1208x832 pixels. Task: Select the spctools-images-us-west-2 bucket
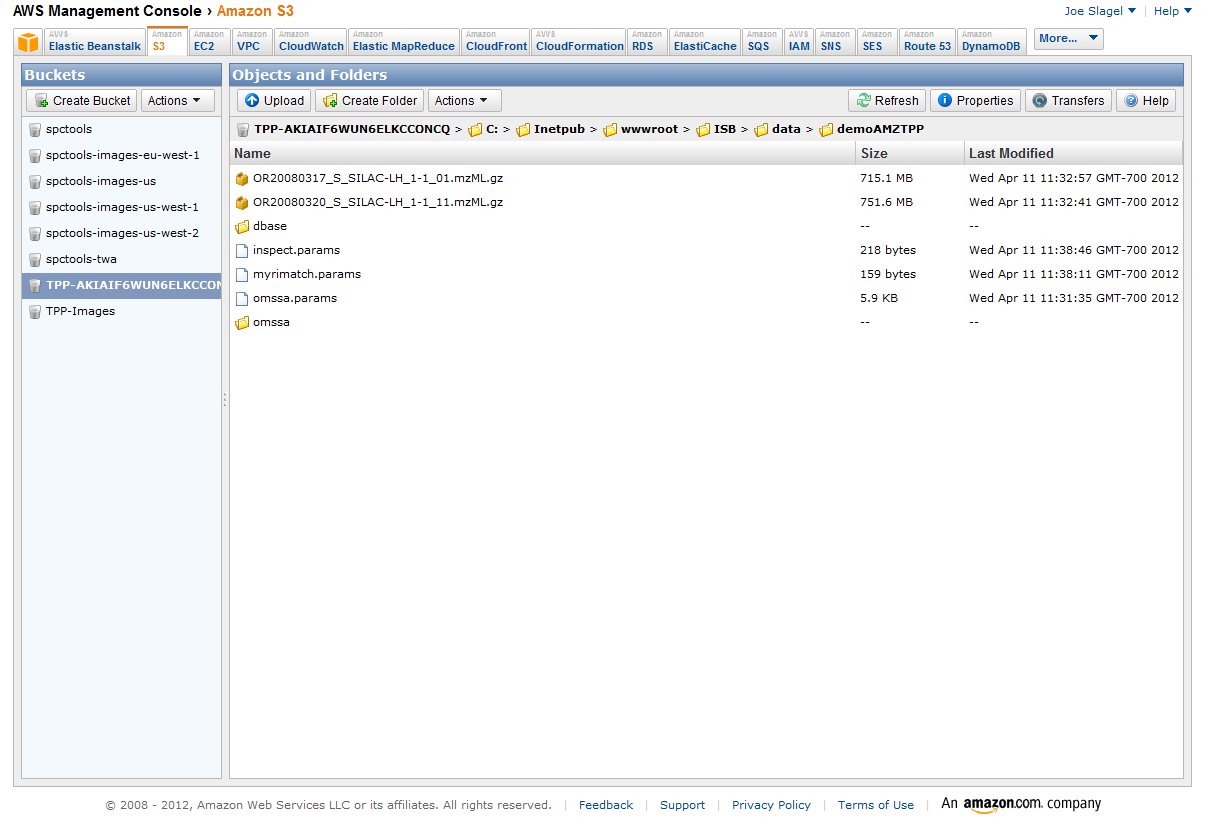122,233
